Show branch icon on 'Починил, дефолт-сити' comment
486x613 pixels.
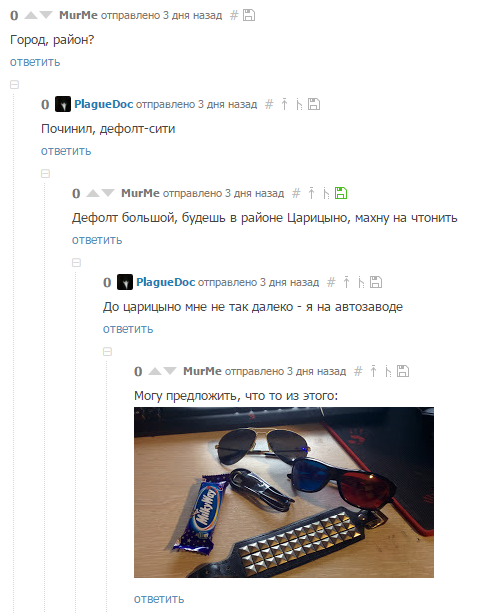coord(299,104)
